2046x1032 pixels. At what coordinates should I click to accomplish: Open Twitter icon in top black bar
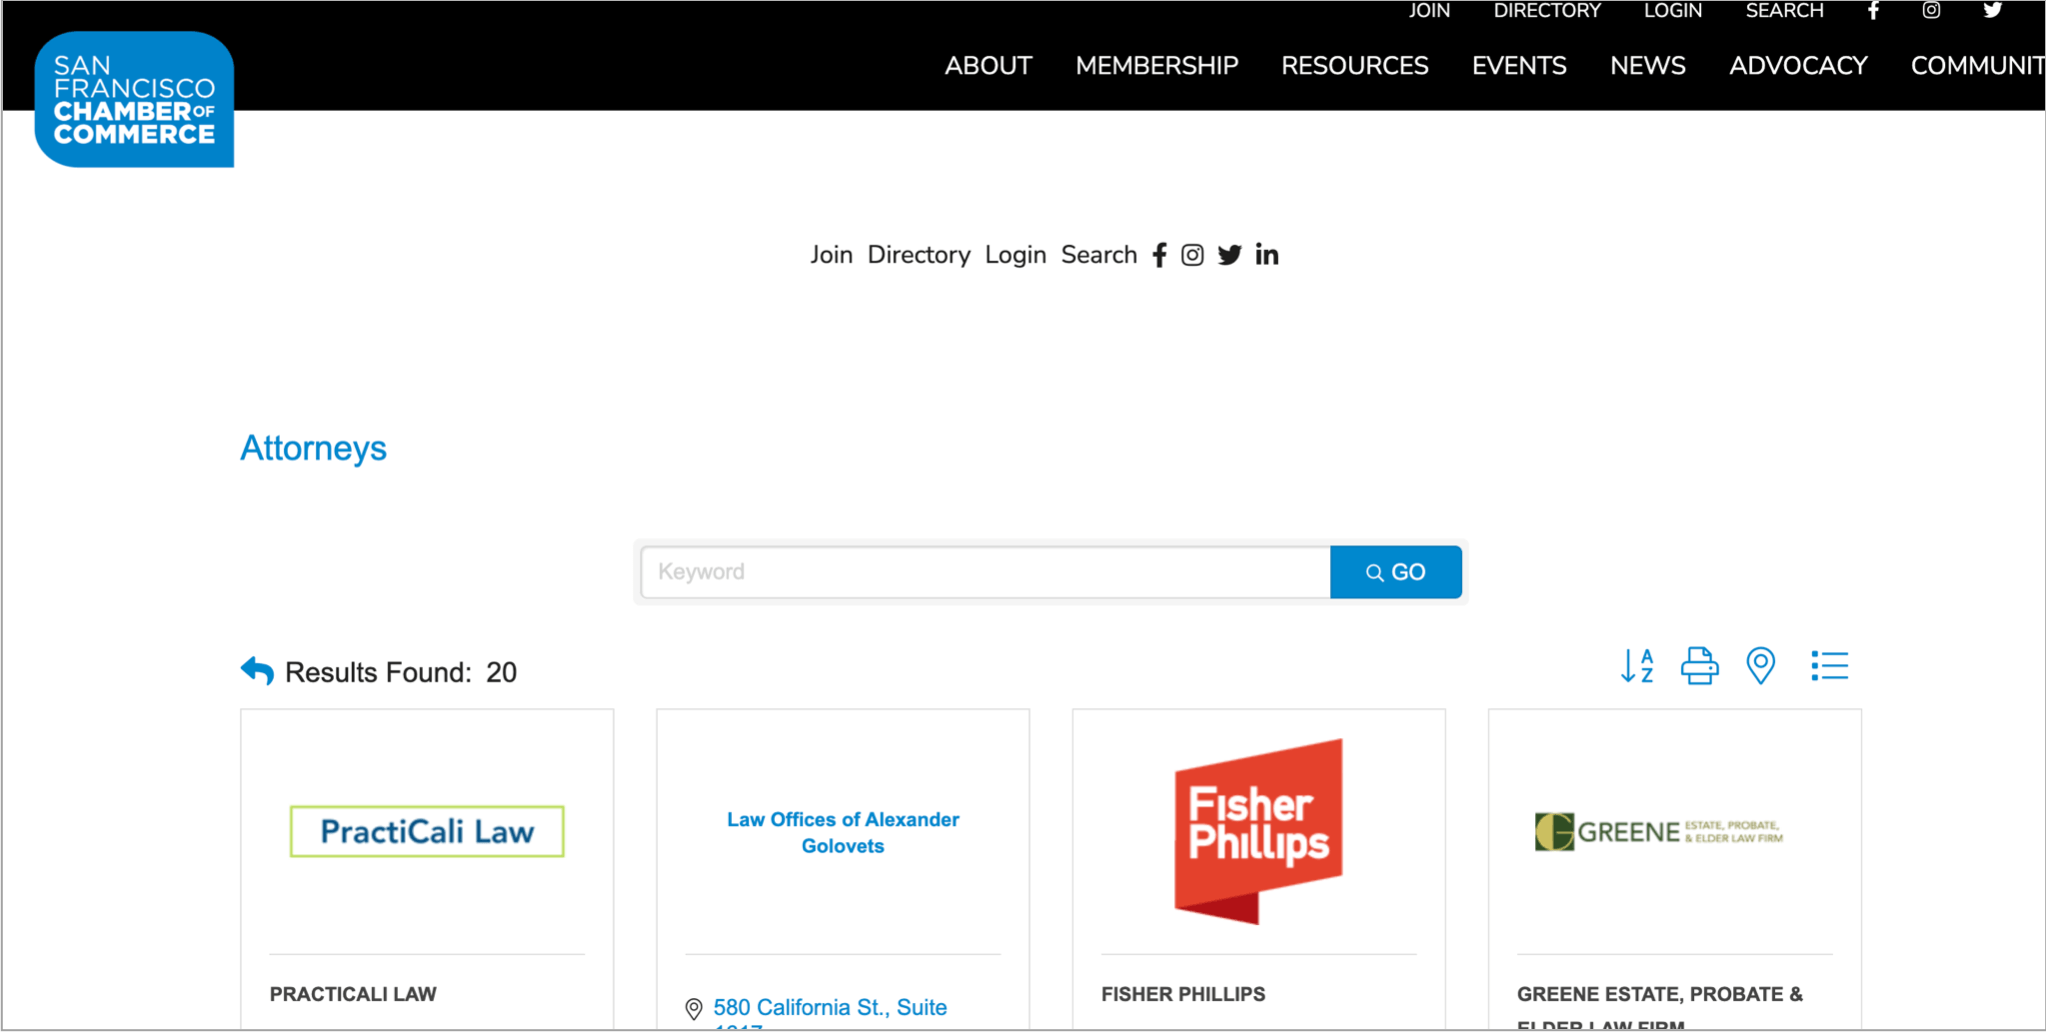(x=1992, y=11)
